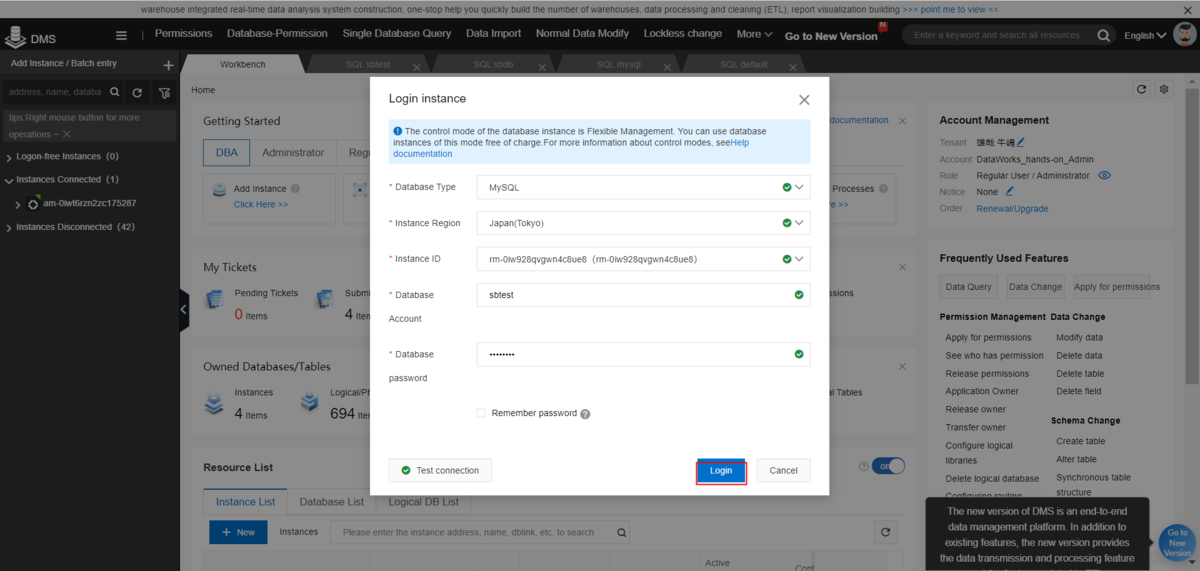Switch to the Workbench tab
The image size is (1200, 571).
pyautogui.click(x=243, y=64)
